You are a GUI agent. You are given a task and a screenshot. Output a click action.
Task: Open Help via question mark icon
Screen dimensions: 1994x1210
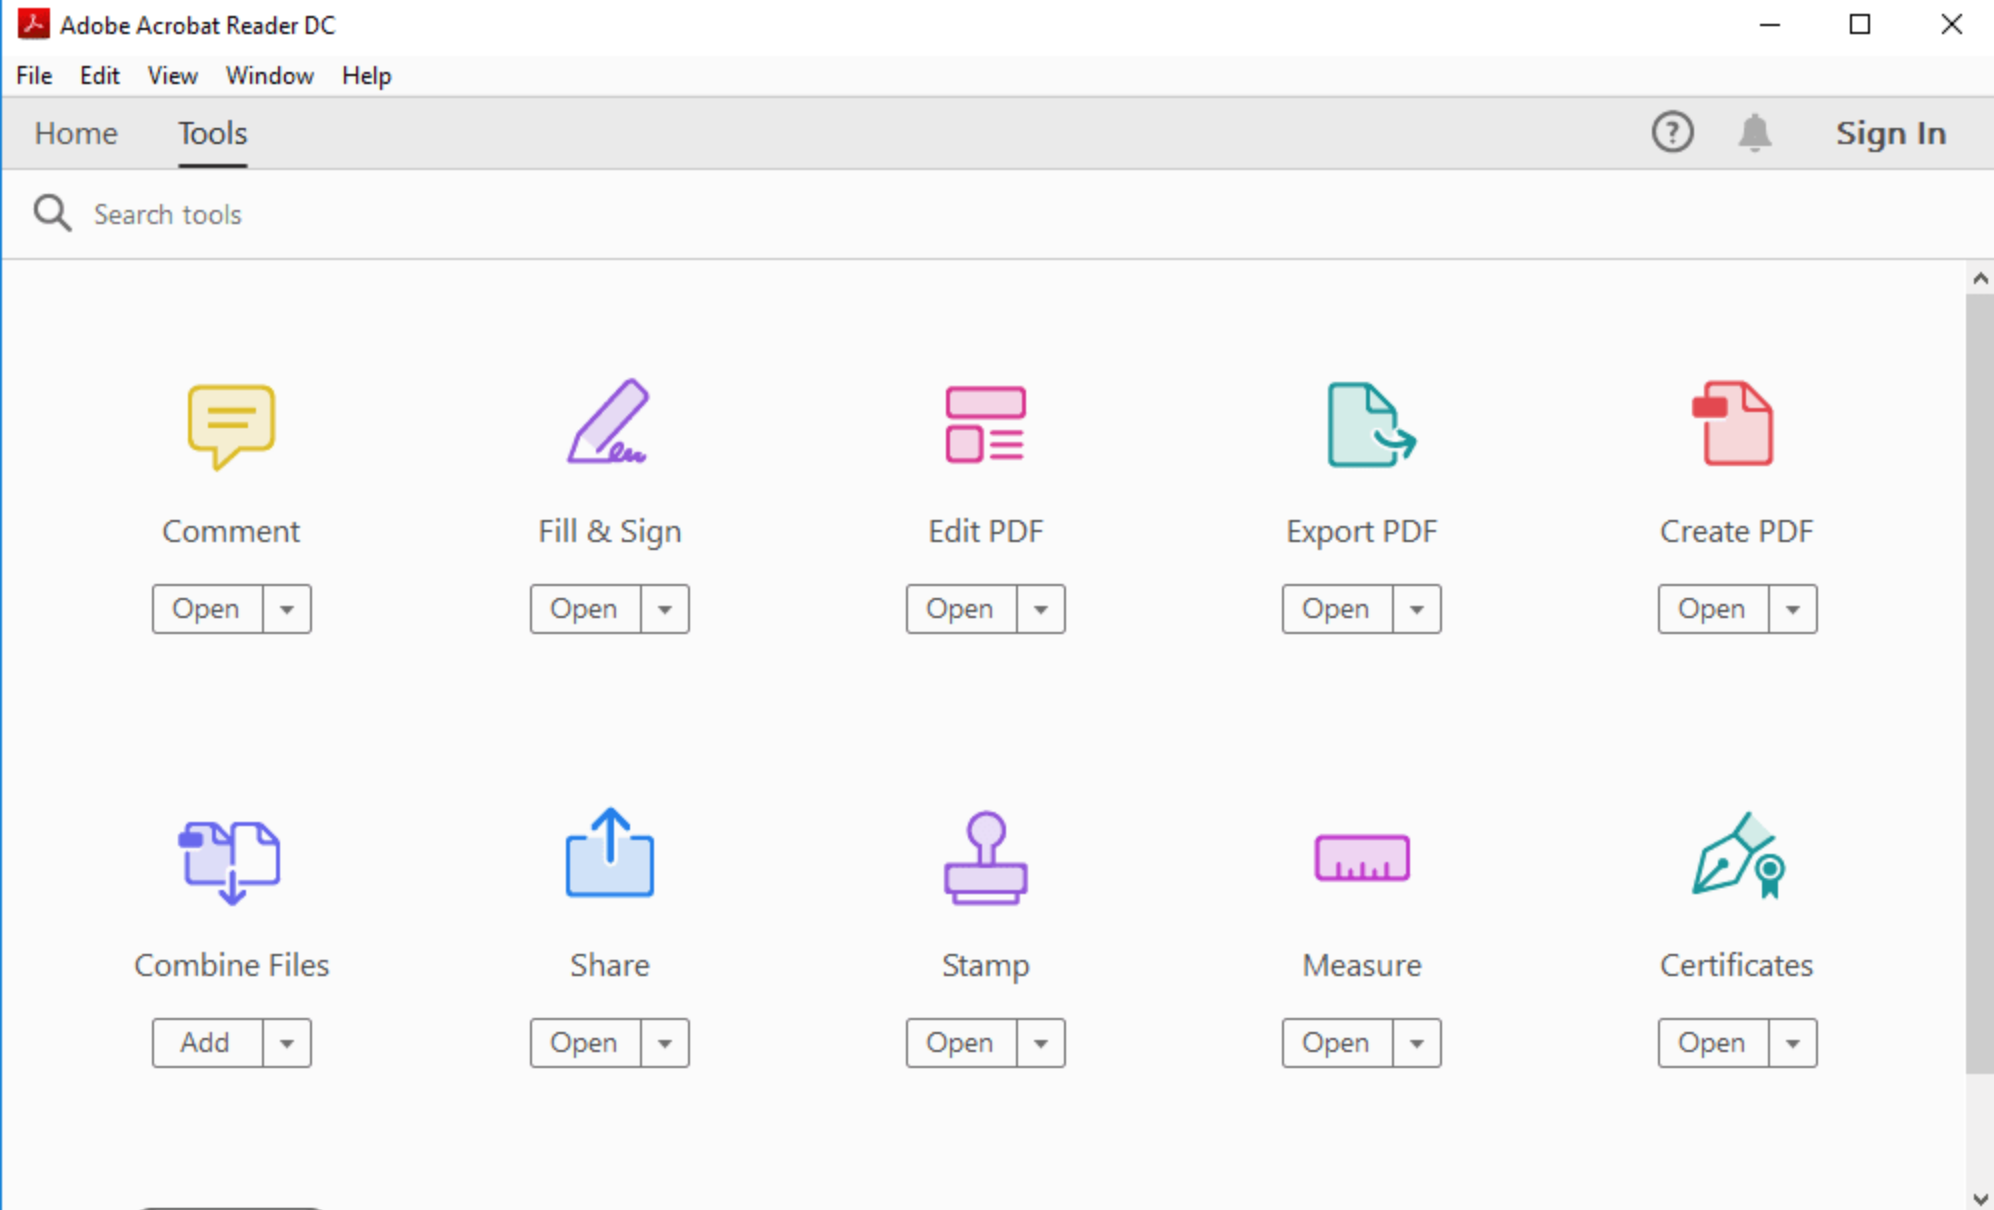pos(1672,132)
